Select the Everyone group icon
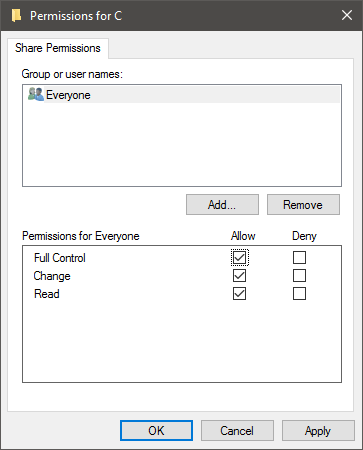The width and height of the screenshot is (363, 450). (x=36, y=94)
